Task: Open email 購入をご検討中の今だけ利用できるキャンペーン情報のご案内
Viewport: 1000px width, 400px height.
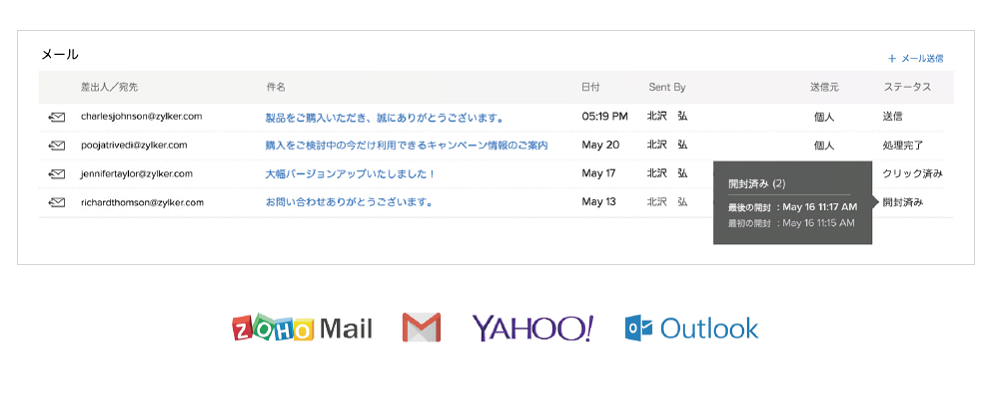Action: coord(407,145)
